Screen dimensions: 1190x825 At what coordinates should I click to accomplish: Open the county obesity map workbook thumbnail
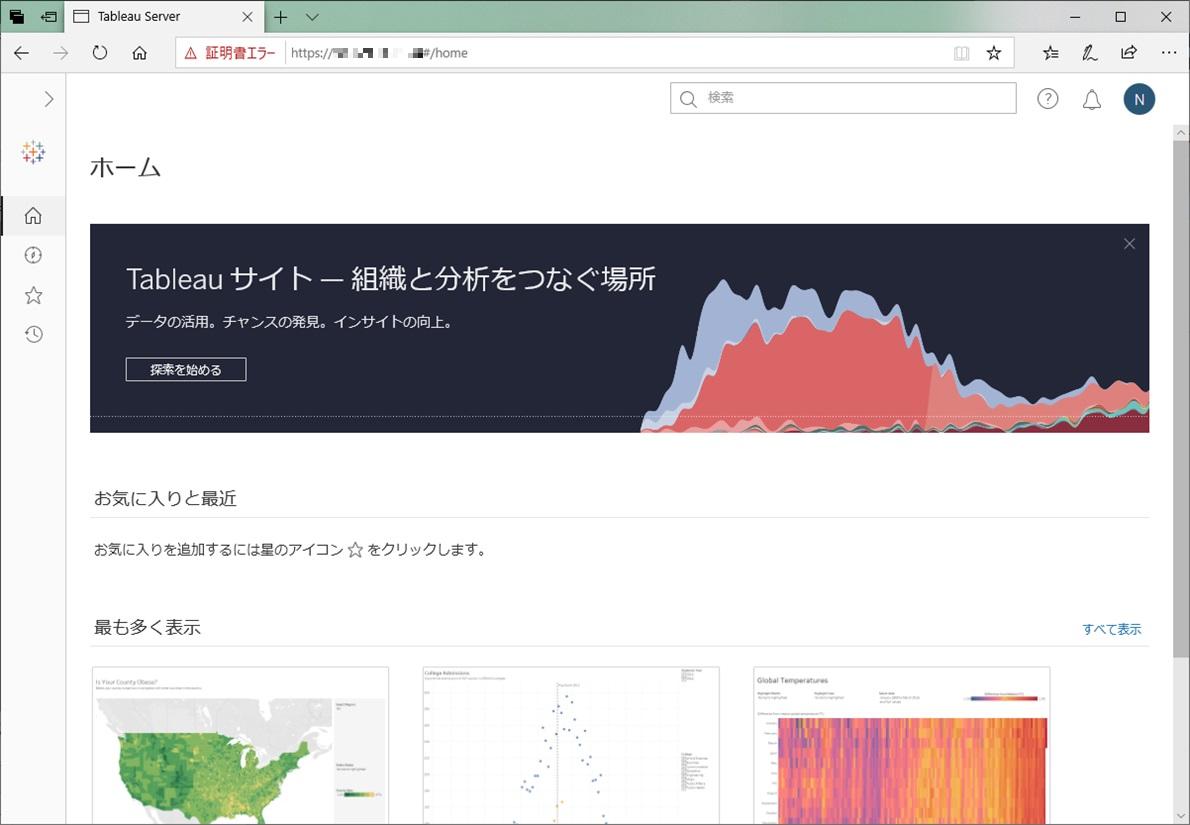[x=240, y=745]
